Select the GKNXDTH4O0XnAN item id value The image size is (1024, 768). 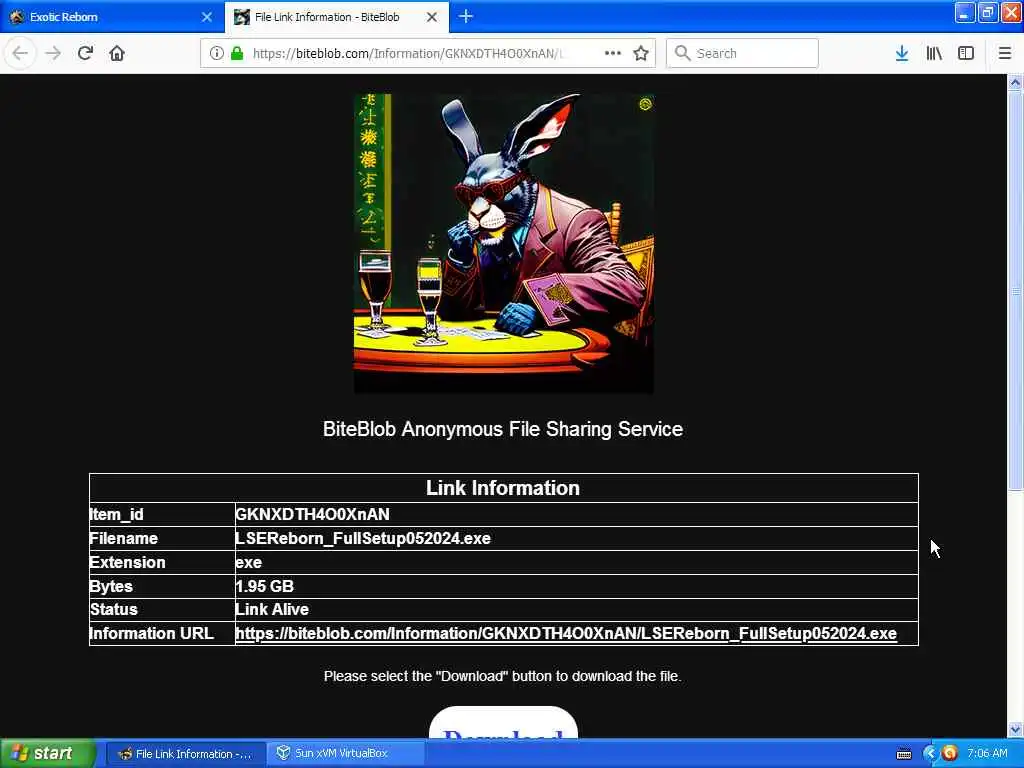312,515
